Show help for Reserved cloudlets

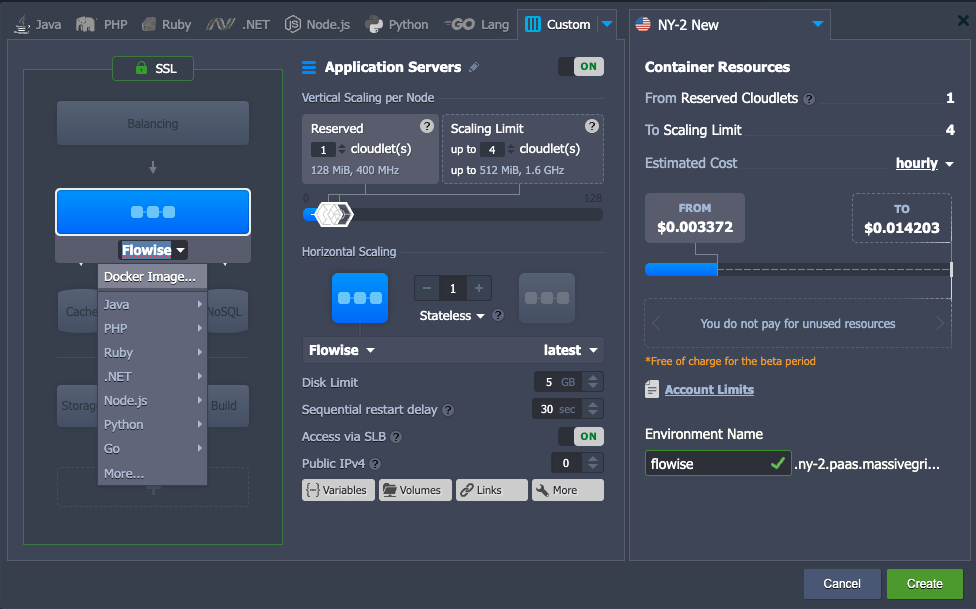426,126
